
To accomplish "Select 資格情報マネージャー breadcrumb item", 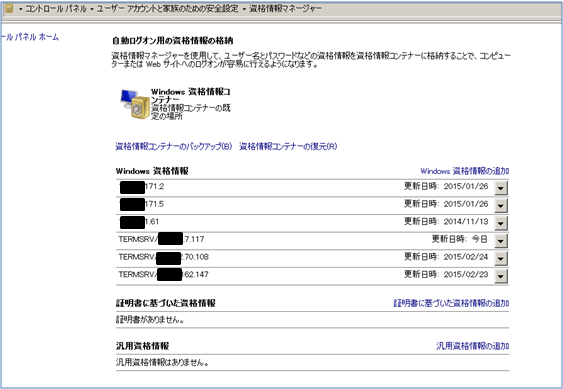I will [285, 9].
